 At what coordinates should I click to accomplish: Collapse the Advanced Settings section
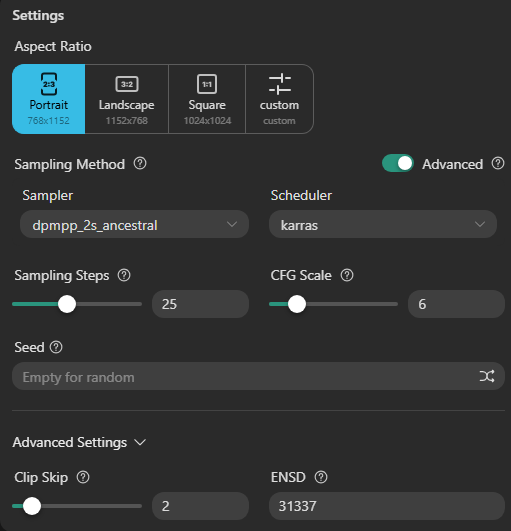click(79, 442)
